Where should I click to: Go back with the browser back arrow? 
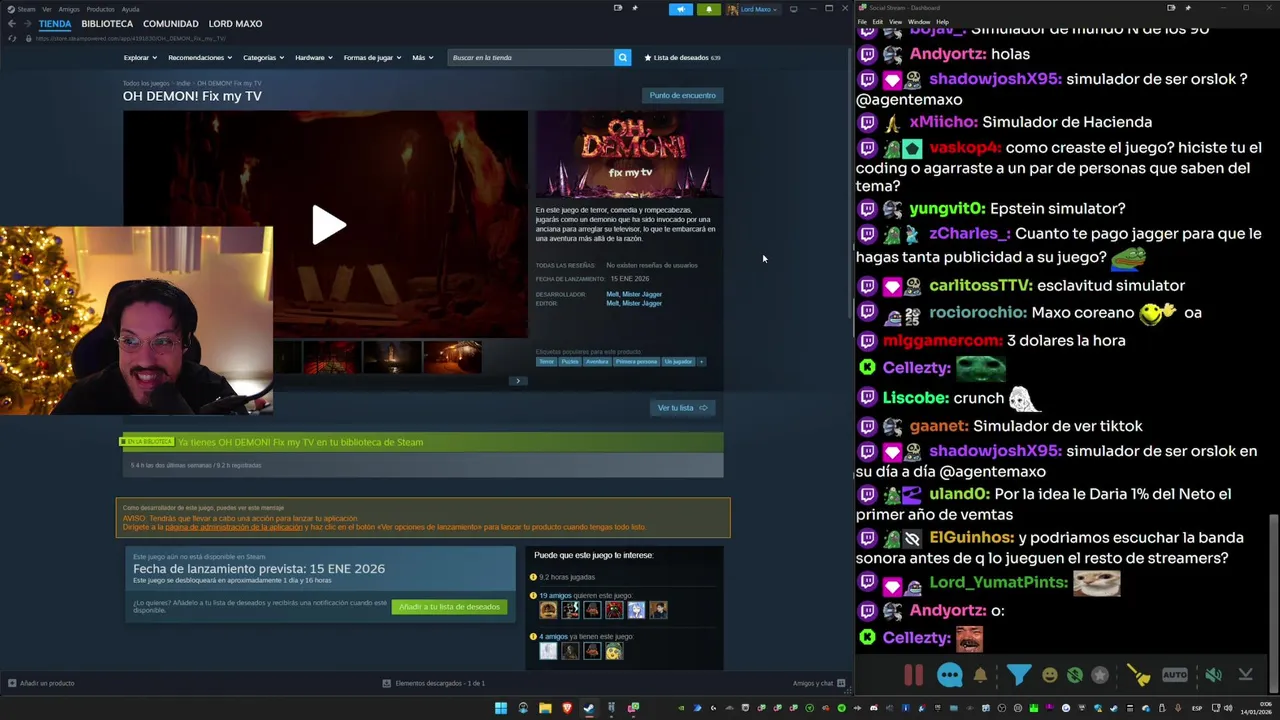click(11, 23)
